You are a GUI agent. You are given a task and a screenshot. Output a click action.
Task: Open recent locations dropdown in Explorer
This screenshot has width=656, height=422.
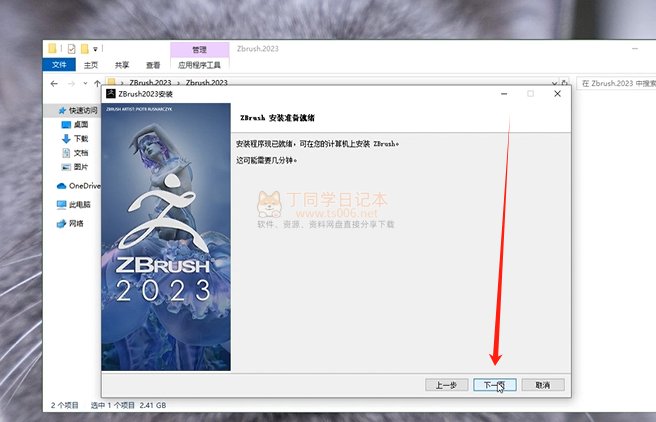85,83
